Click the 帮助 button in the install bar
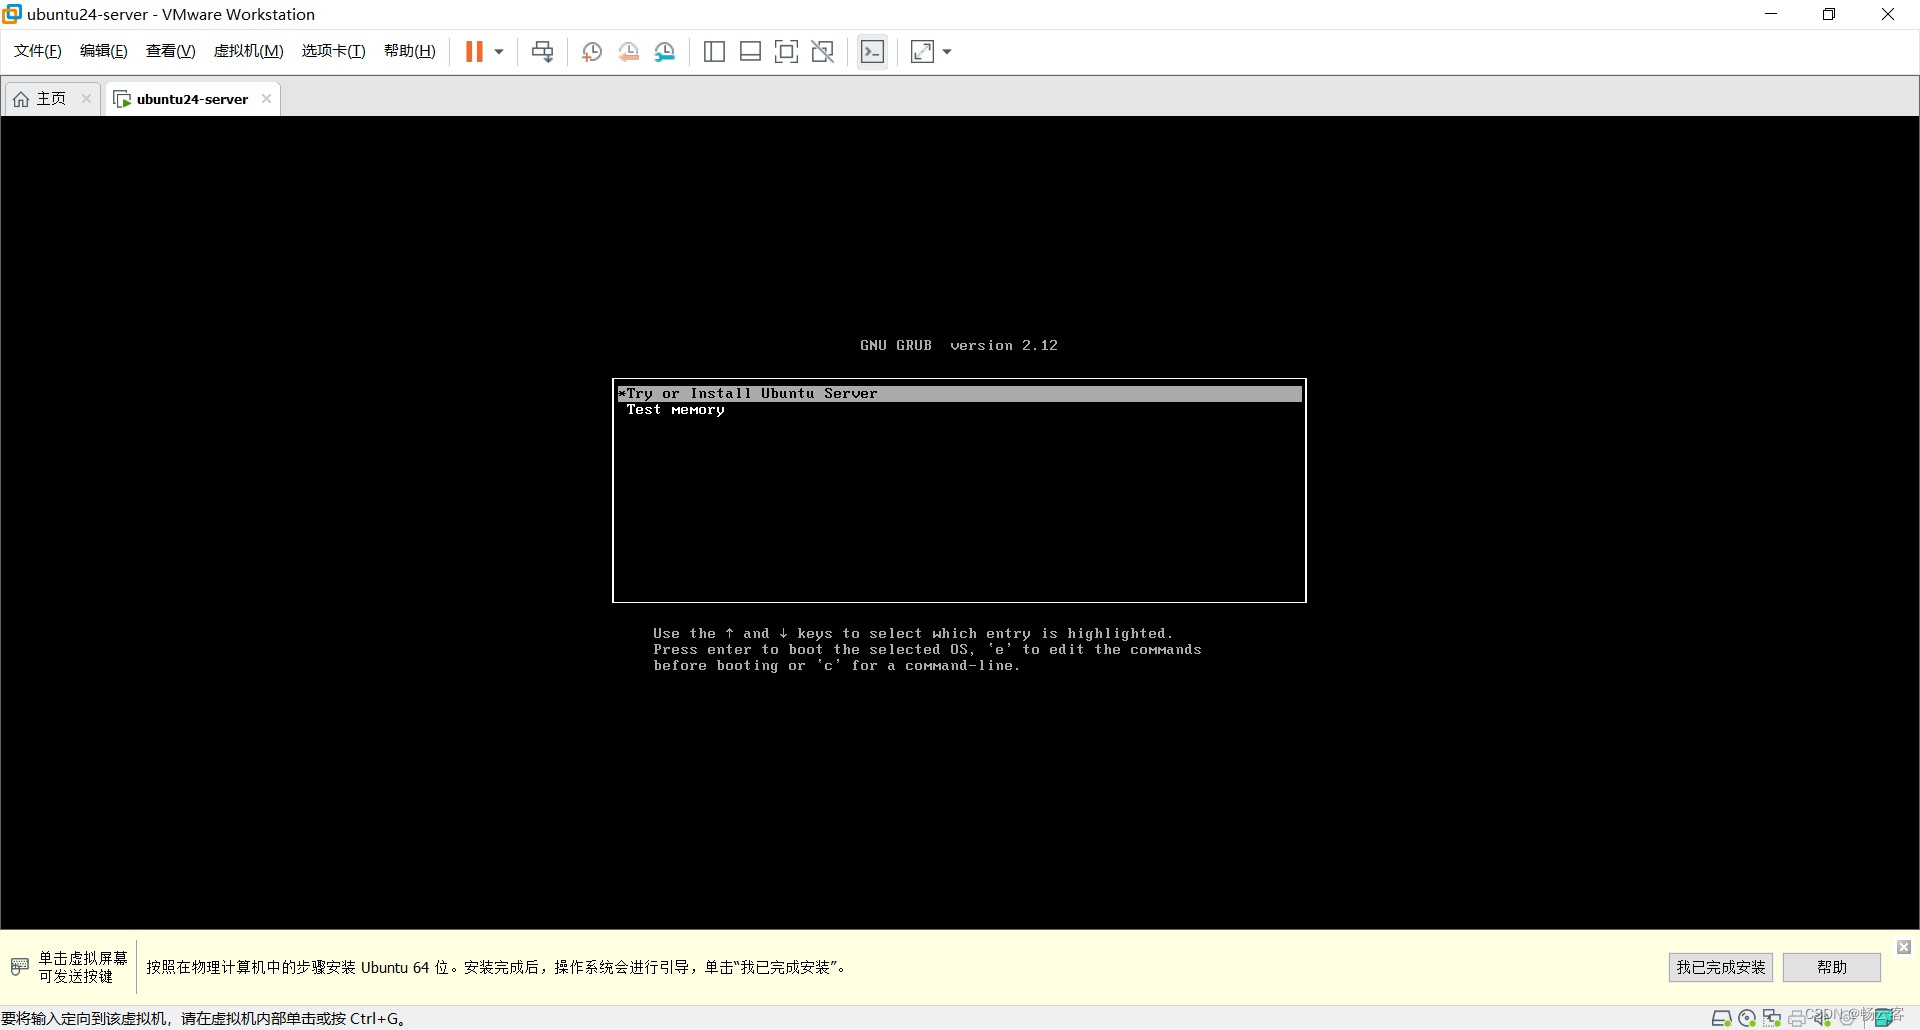 pos(1831,967)
